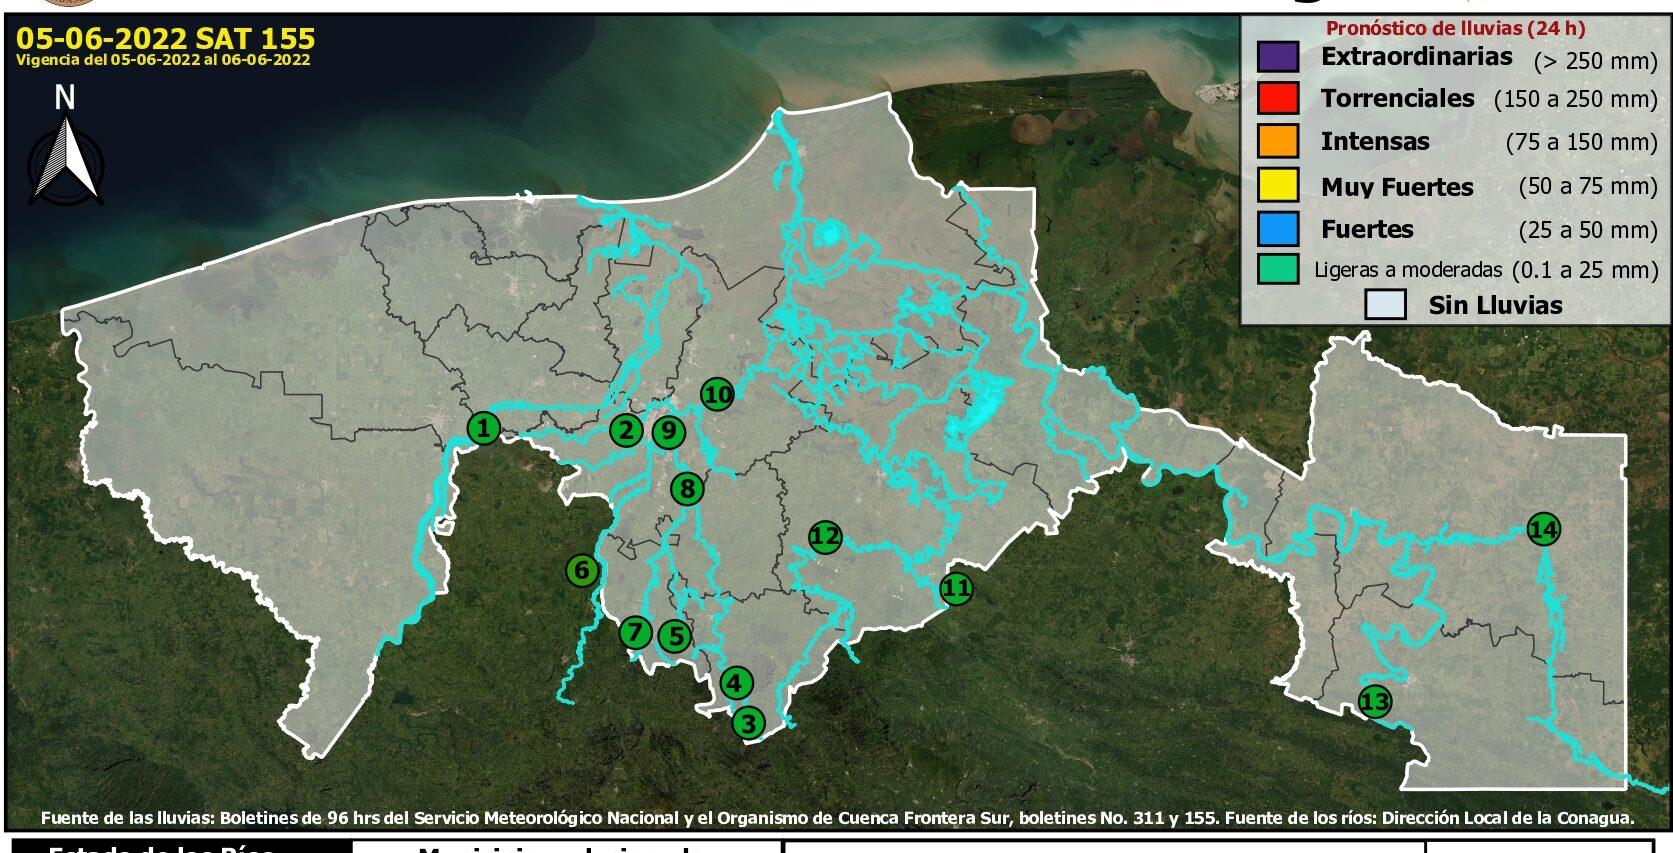Click the green marker labeled 14
This screenshot has height=853, width=1673.
(x=1543, y=529)
